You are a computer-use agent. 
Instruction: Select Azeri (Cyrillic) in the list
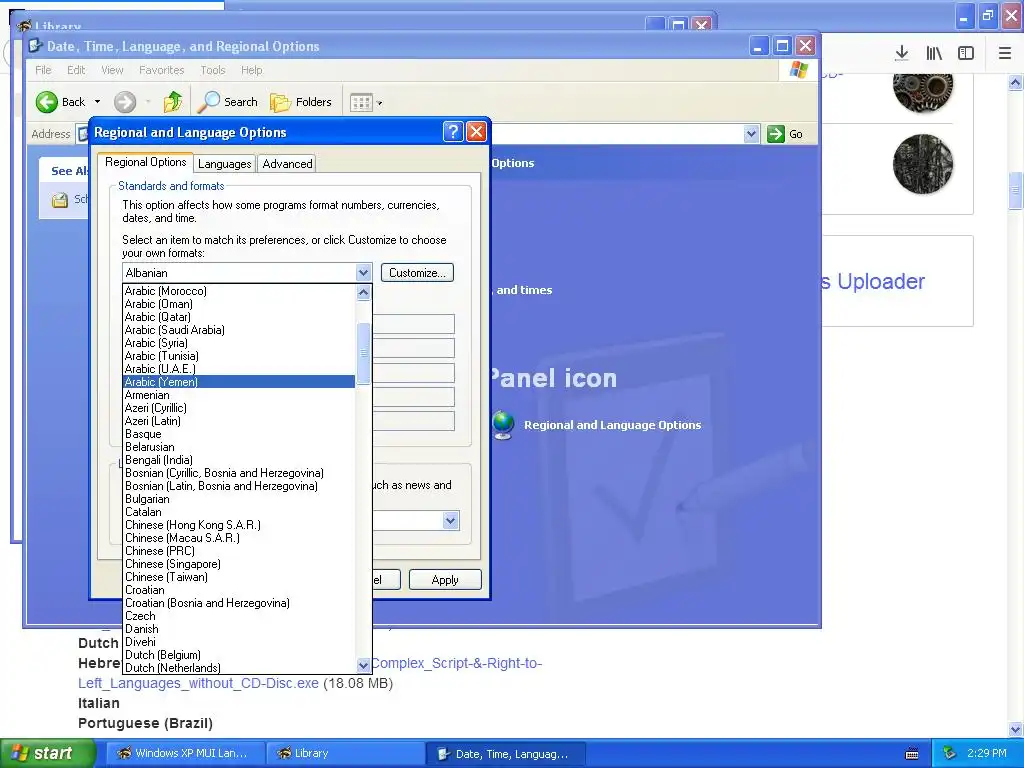point(239,408)
